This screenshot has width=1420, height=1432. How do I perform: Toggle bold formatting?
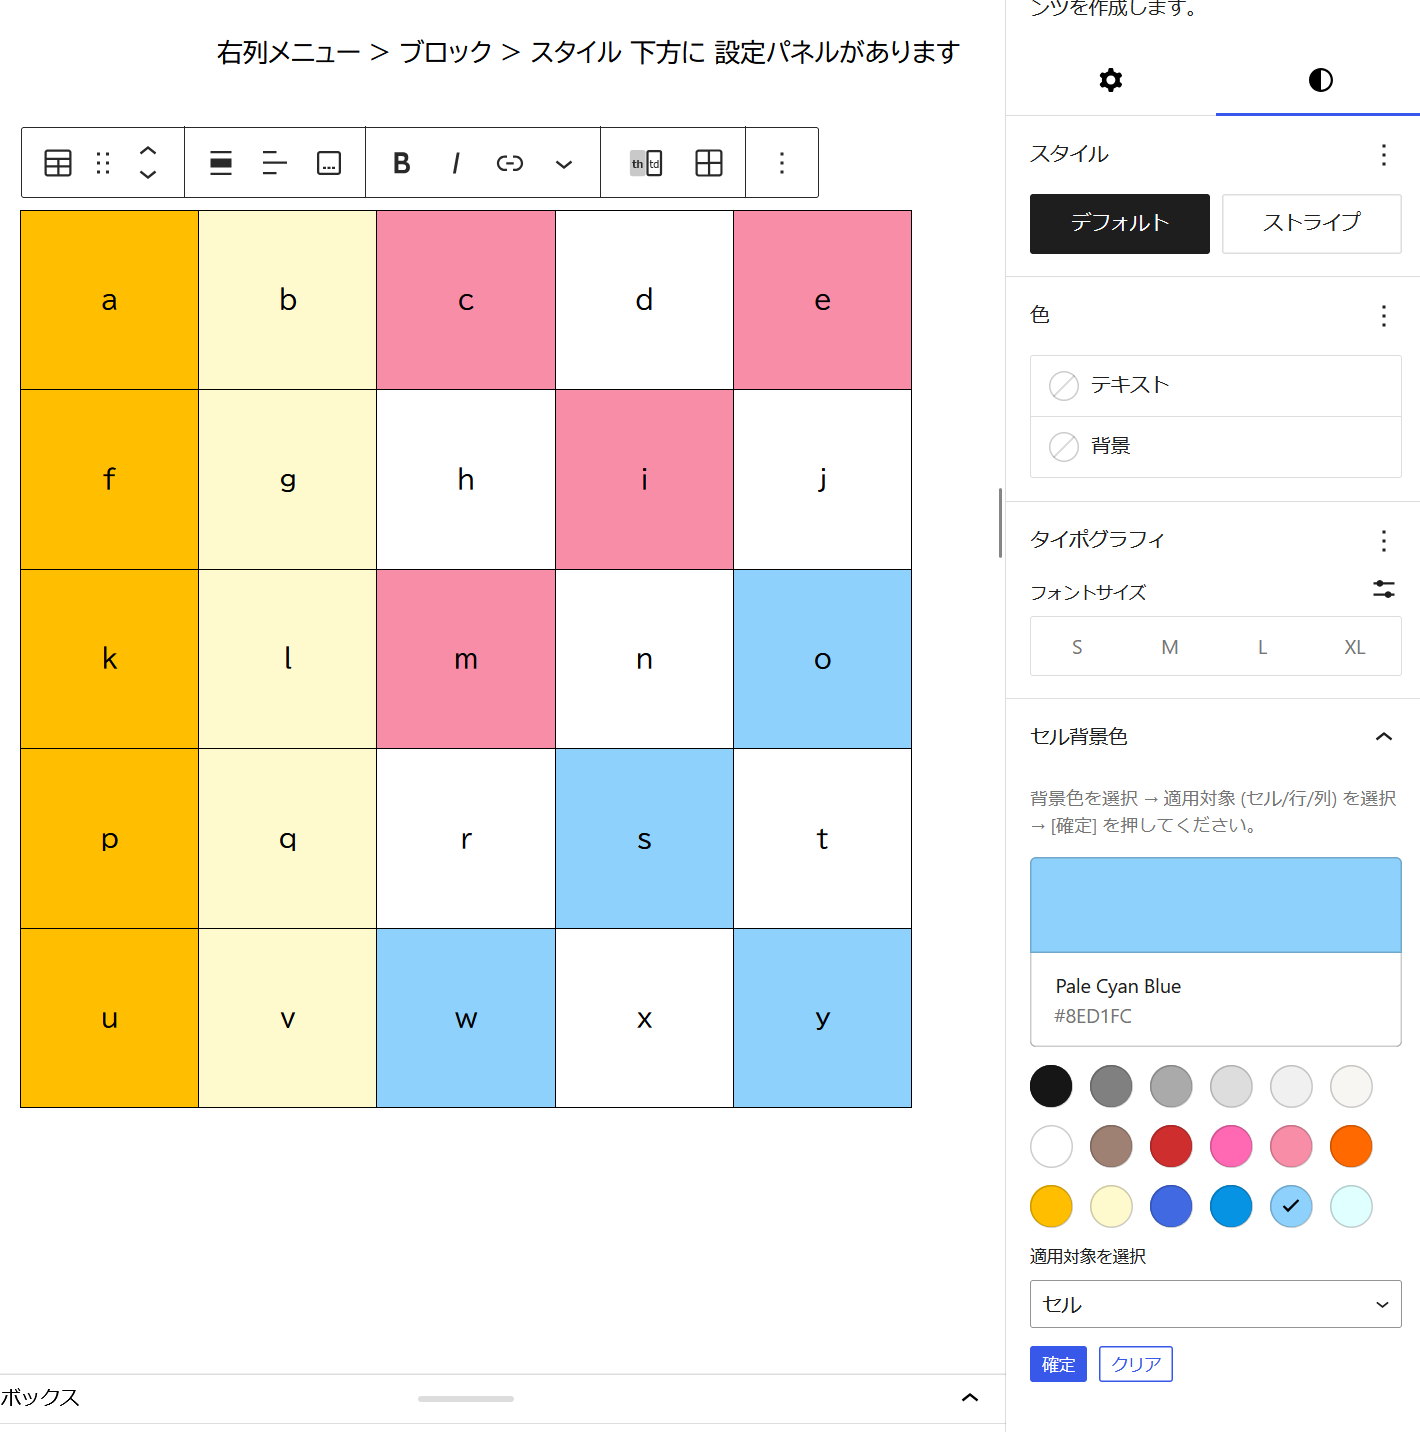coord(402,163)
